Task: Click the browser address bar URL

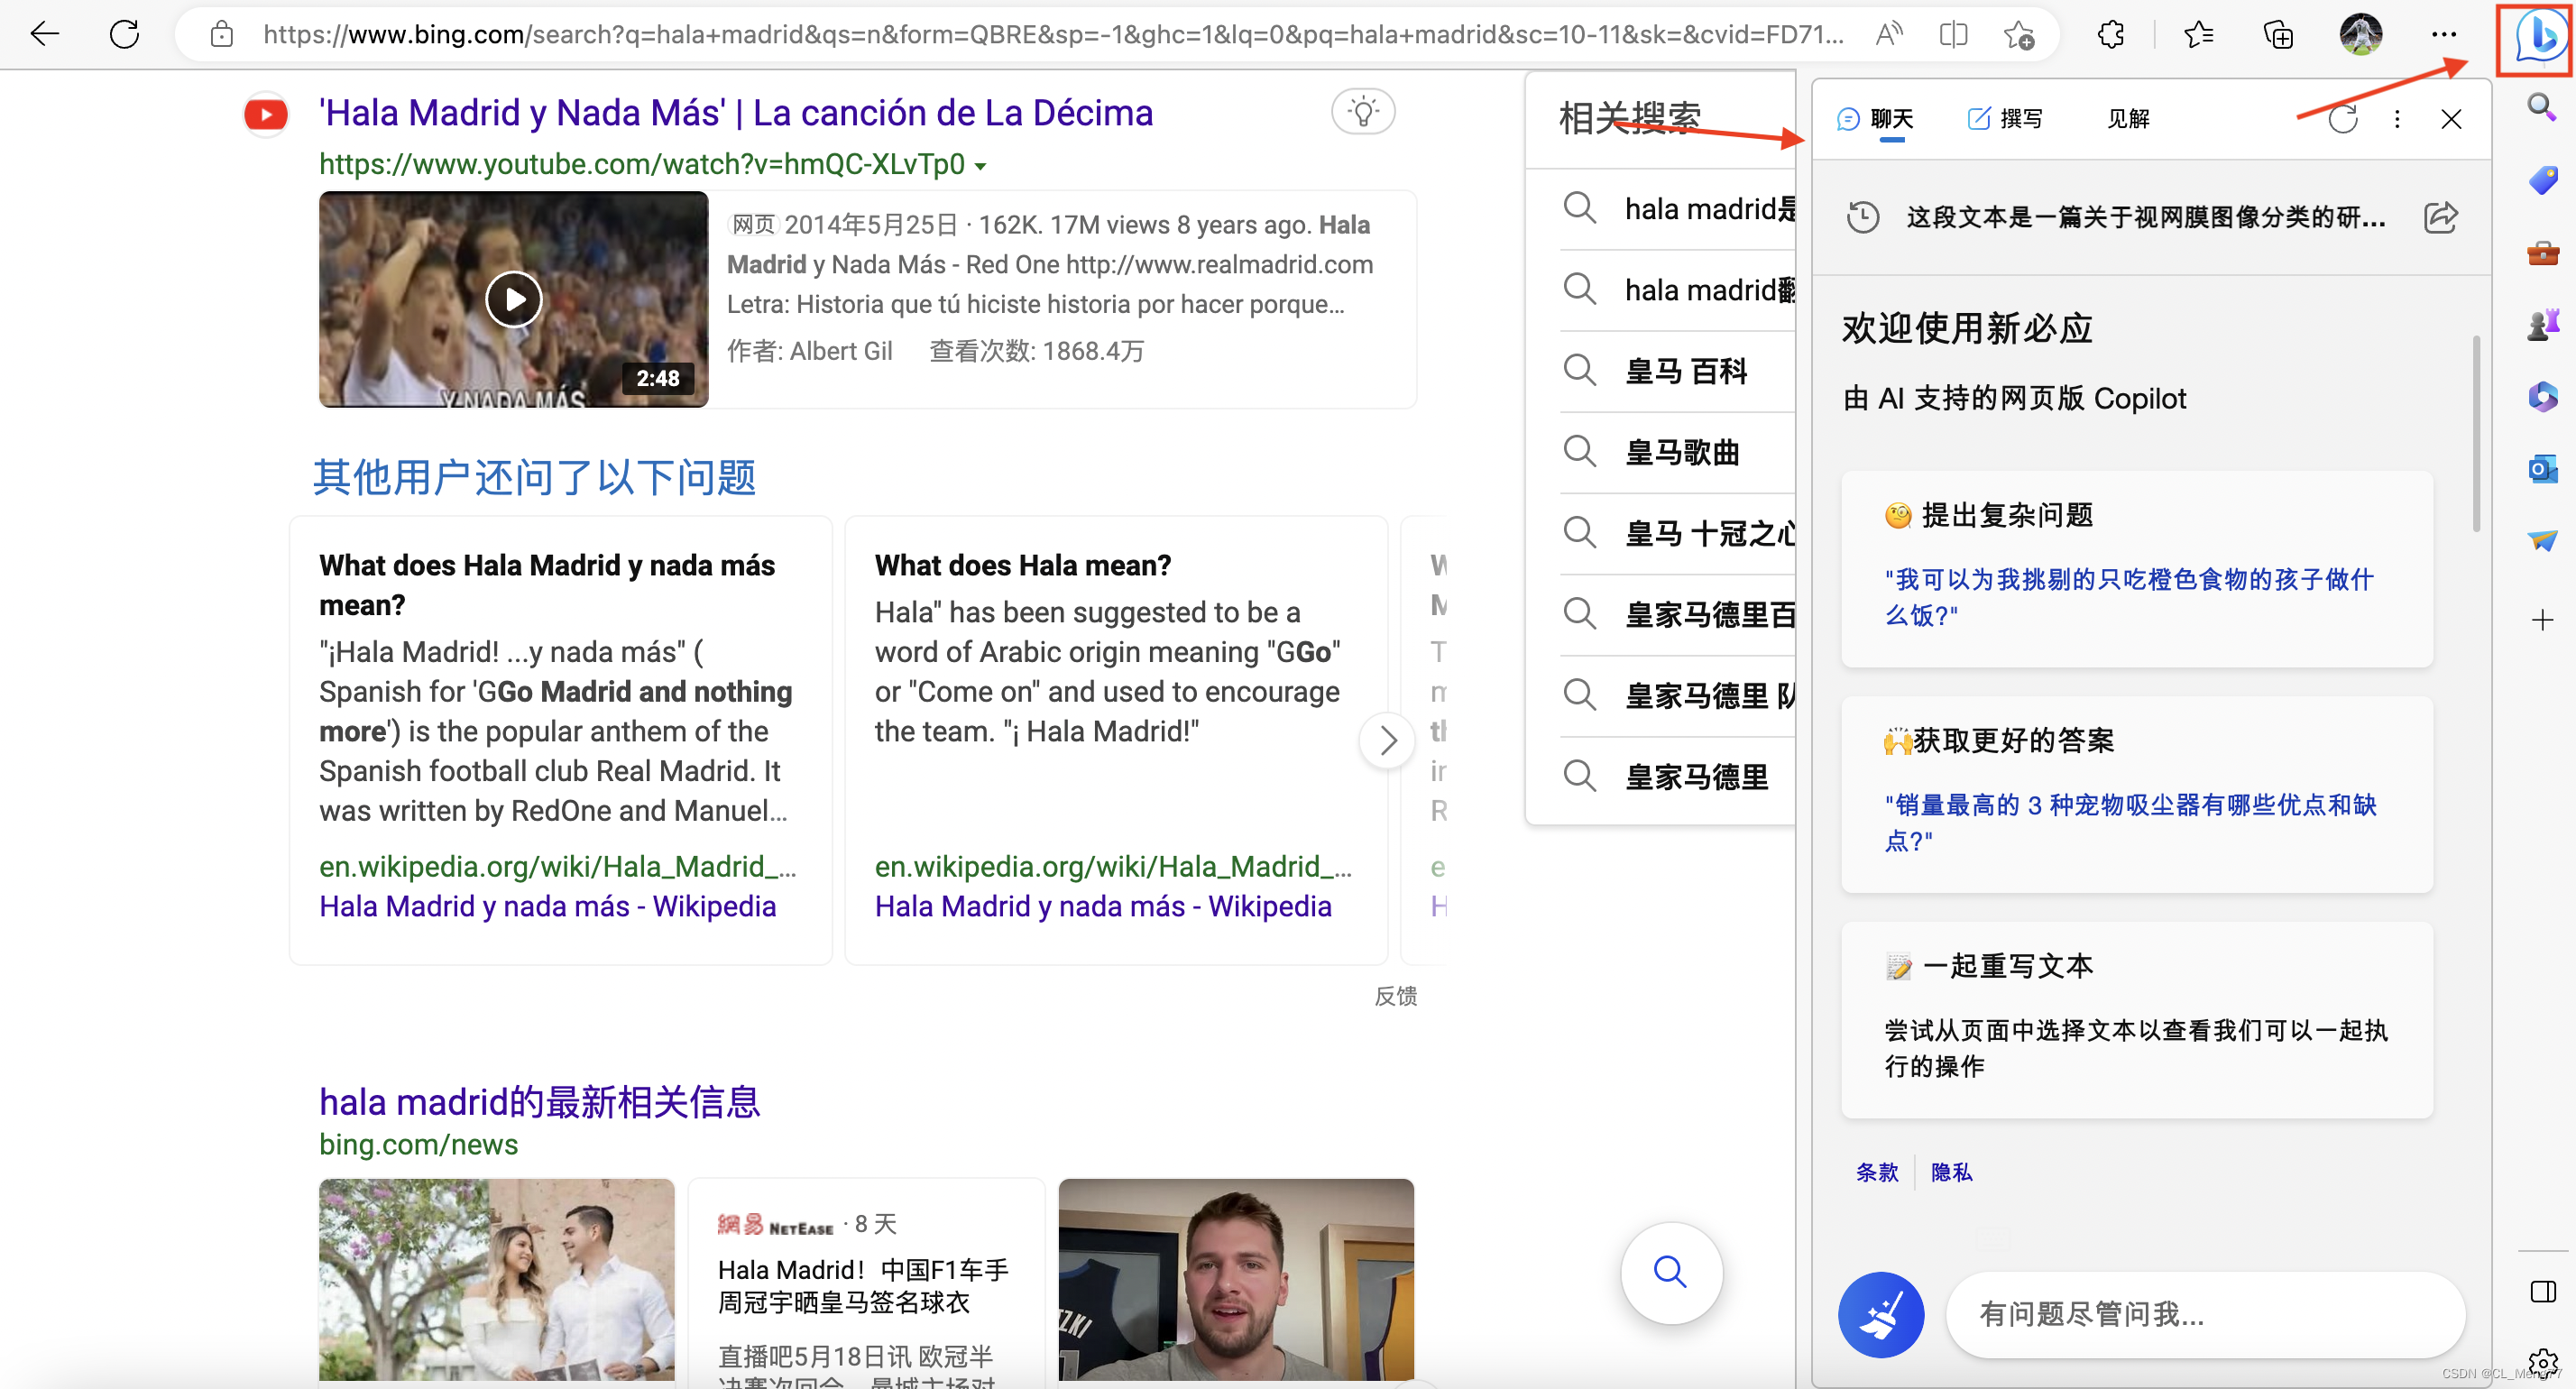Action: 1053,35
